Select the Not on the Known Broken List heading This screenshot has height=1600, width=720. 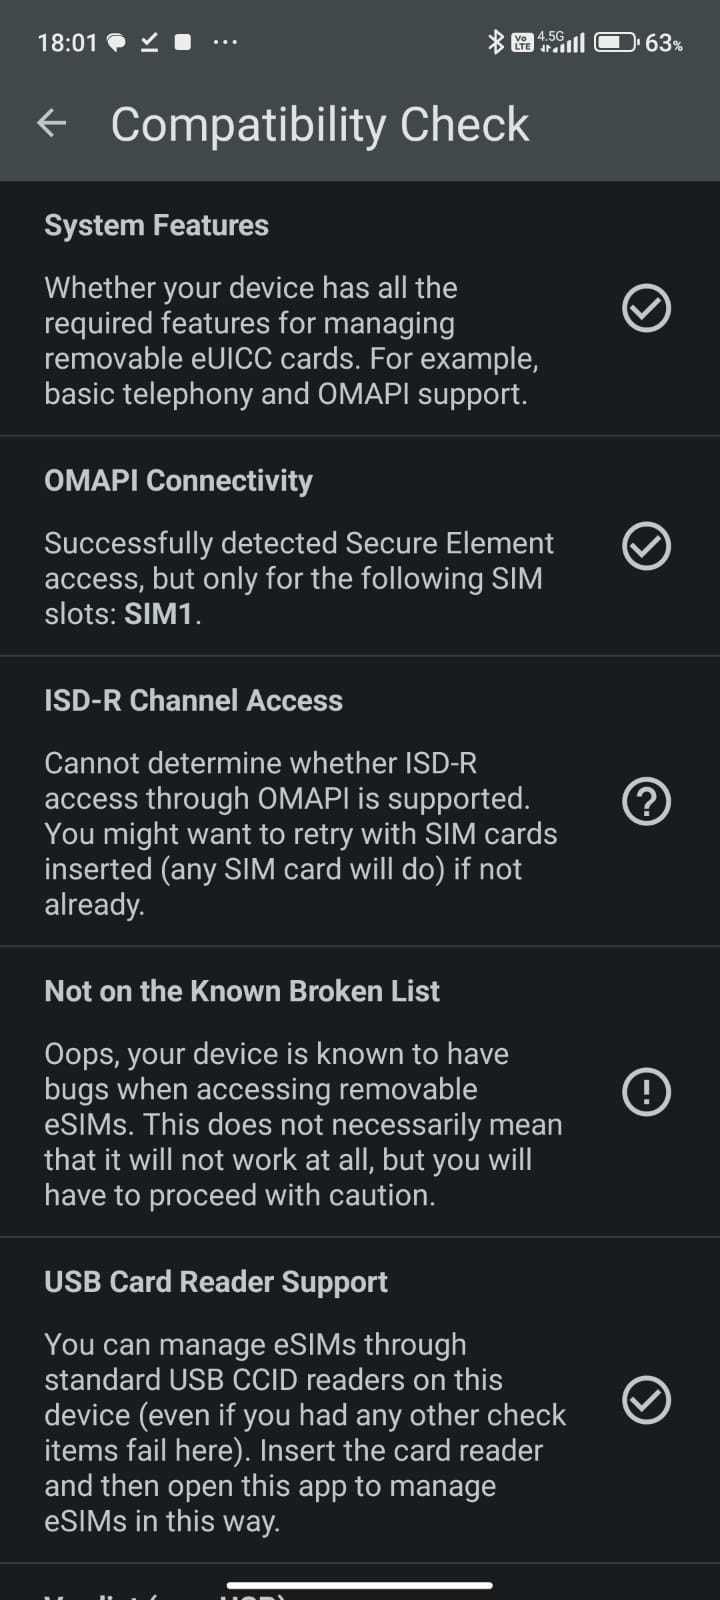pyautogui.click(x=242, y=991)
